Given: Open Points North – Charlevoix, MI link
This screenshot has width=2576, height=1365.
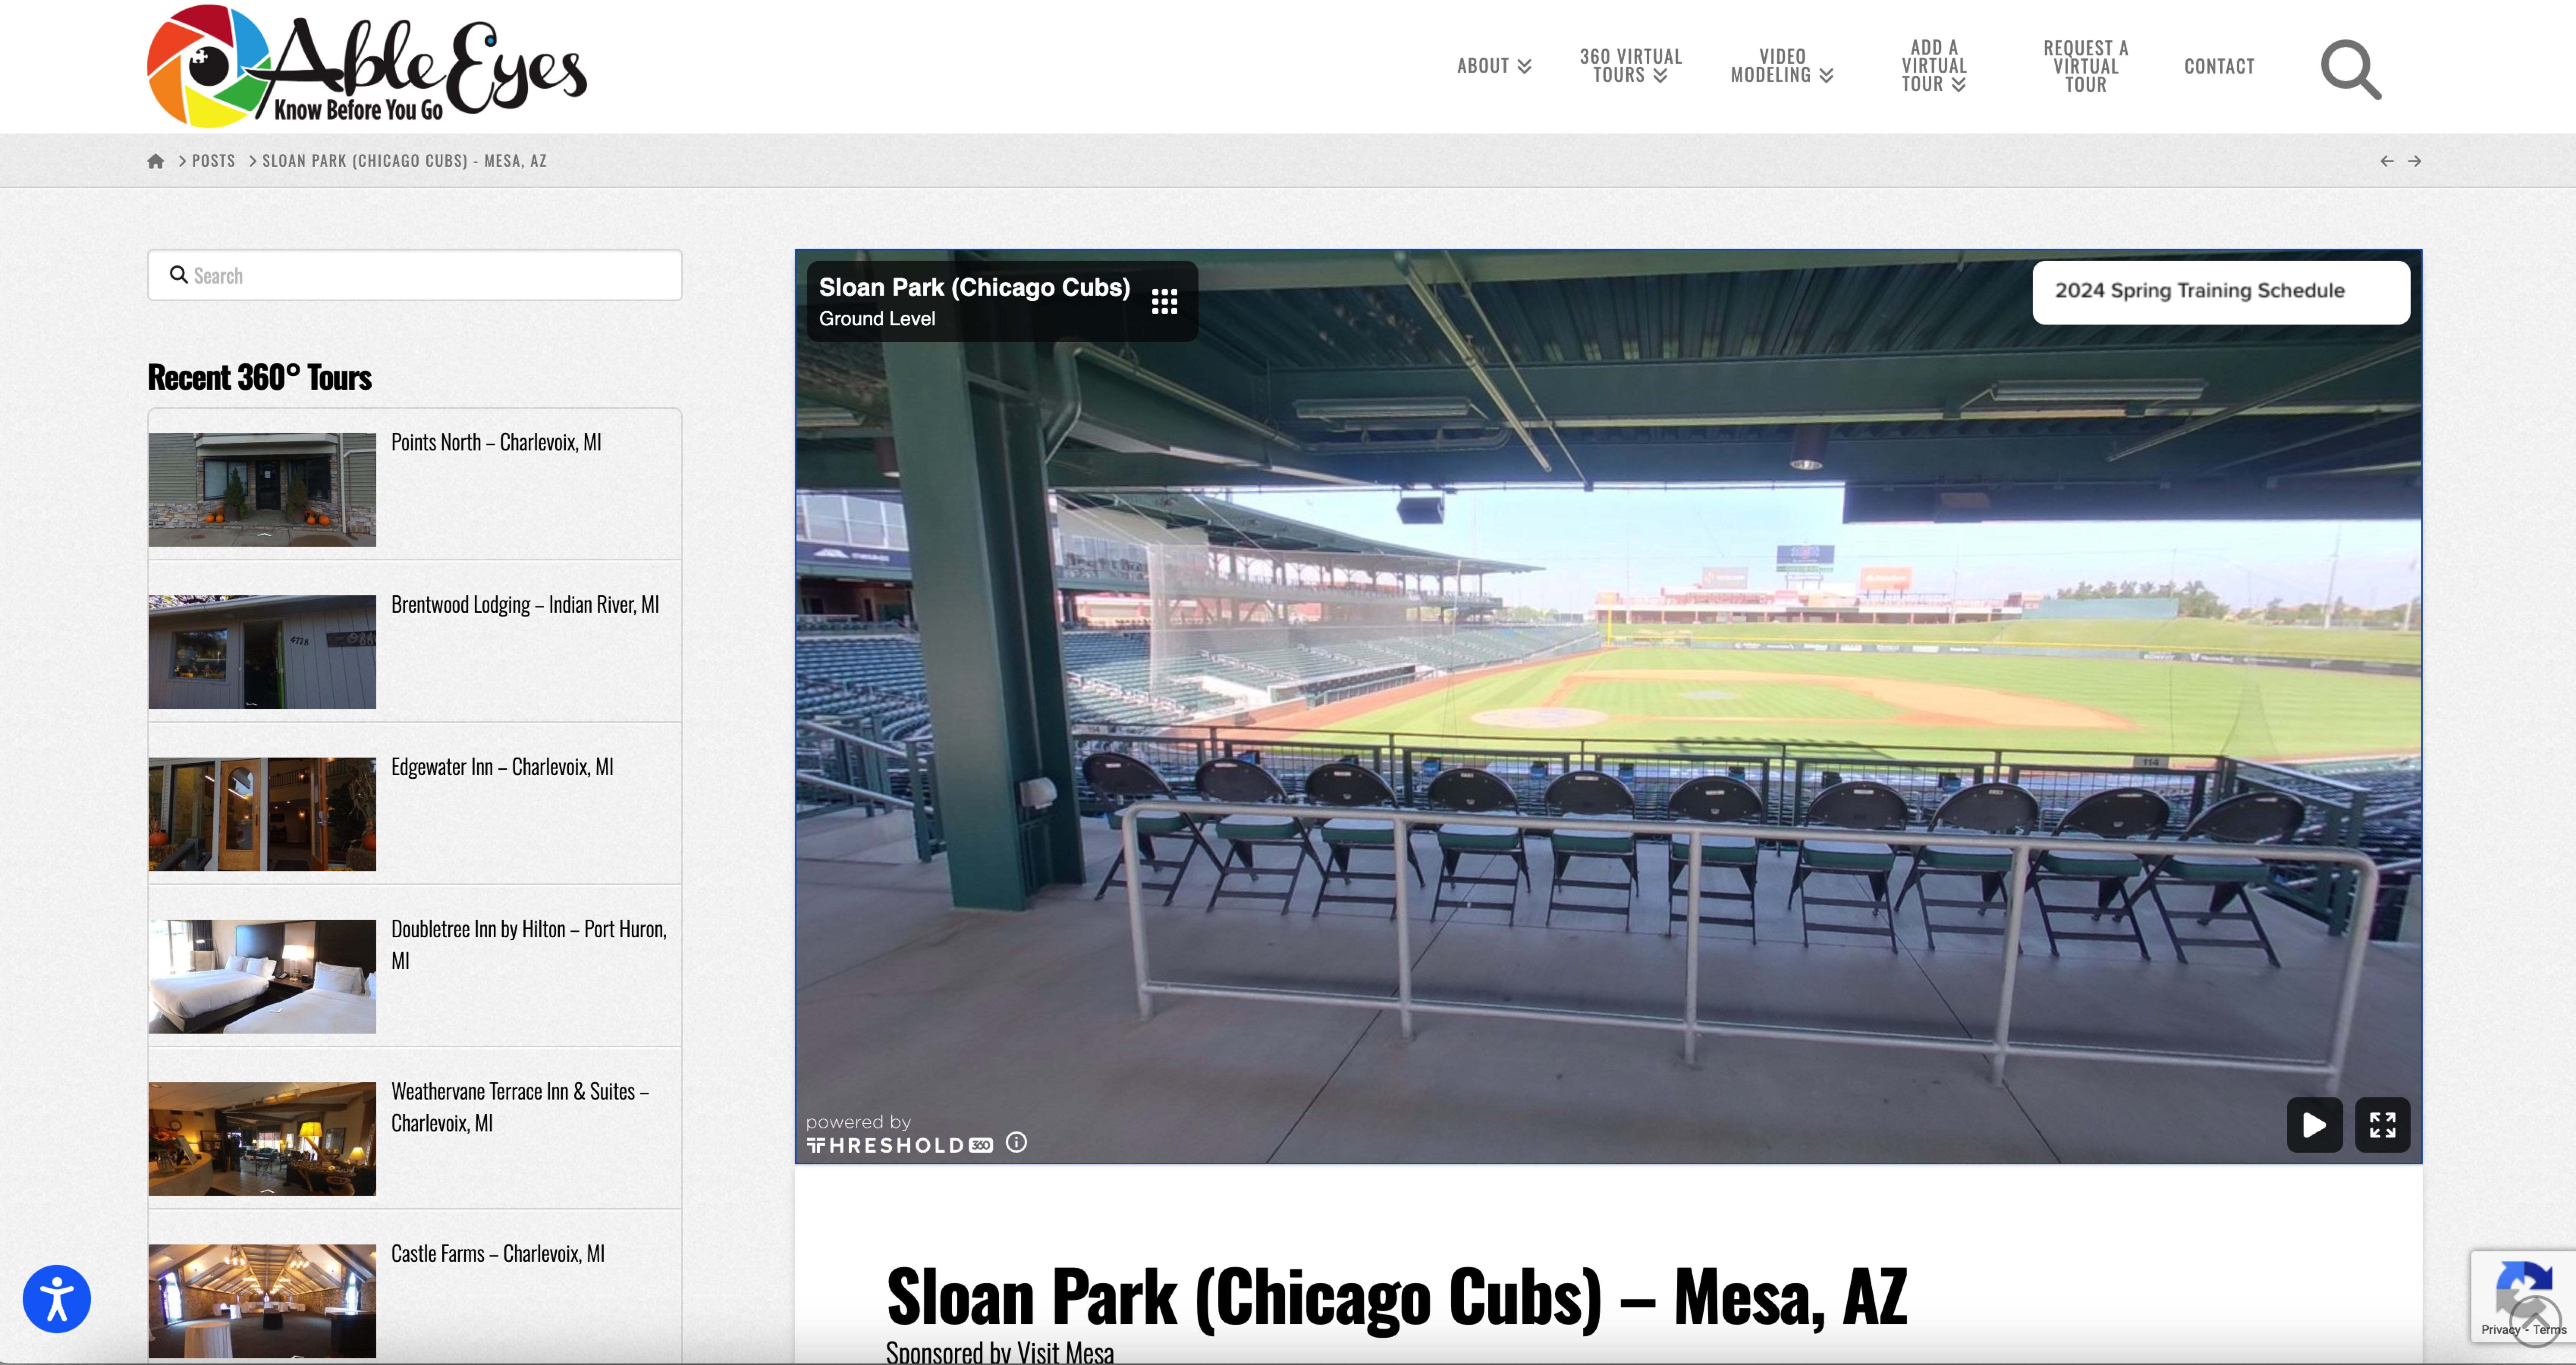Looking at the screenshot, I should click(x=496, y=442).
